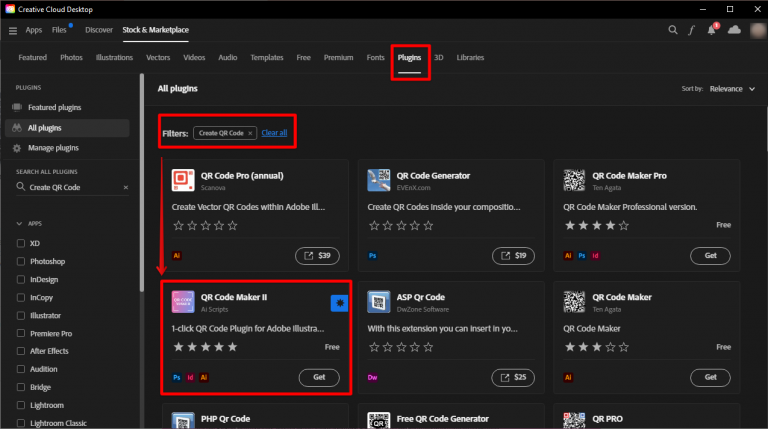Tick the Illustrator filter checkbox
This screenshot has height=429, width=768.
click(x=22, y=315)
